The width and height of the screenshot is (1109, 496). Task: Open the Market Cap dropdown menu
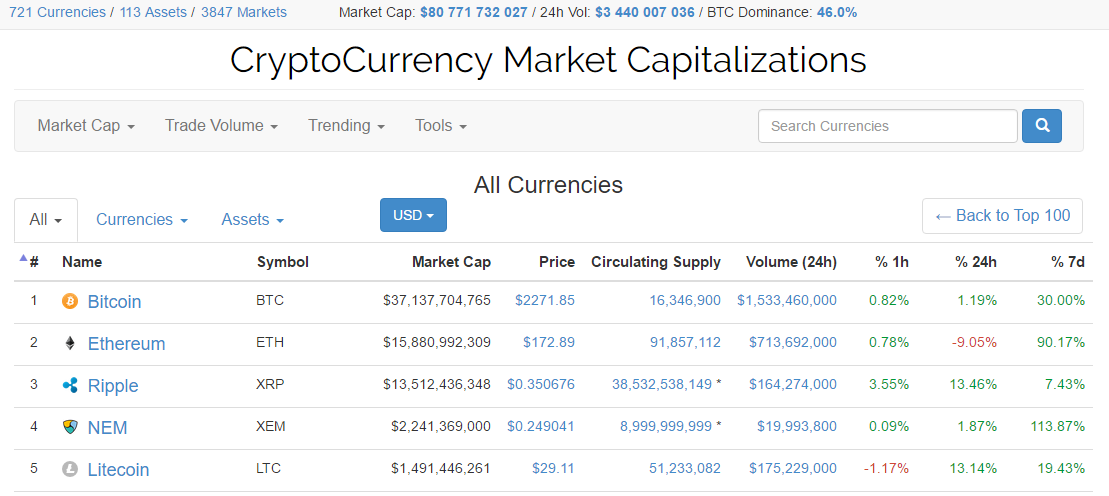(86, 126)
